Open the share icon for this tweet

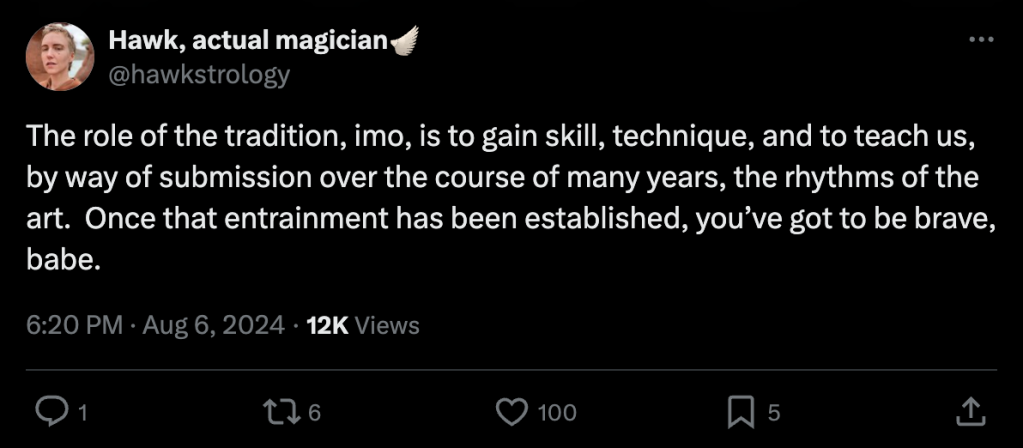click(970, 410)
